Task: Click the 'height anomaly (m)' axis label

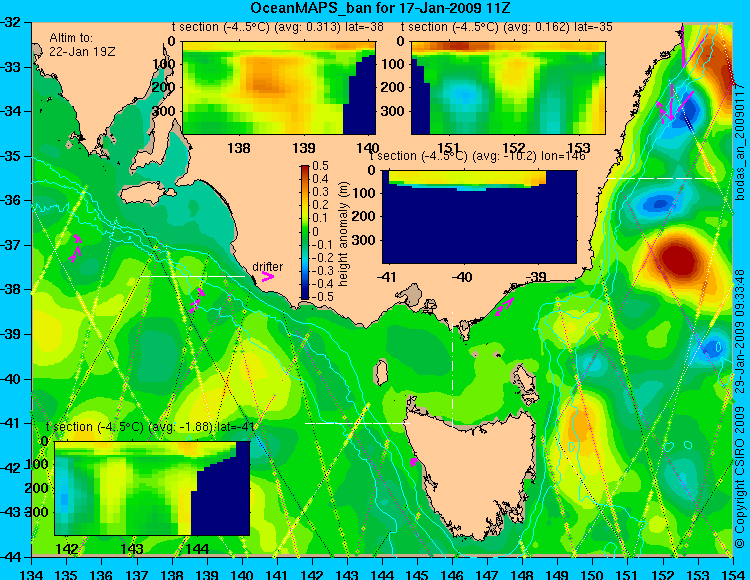Action: pos(343,234)
